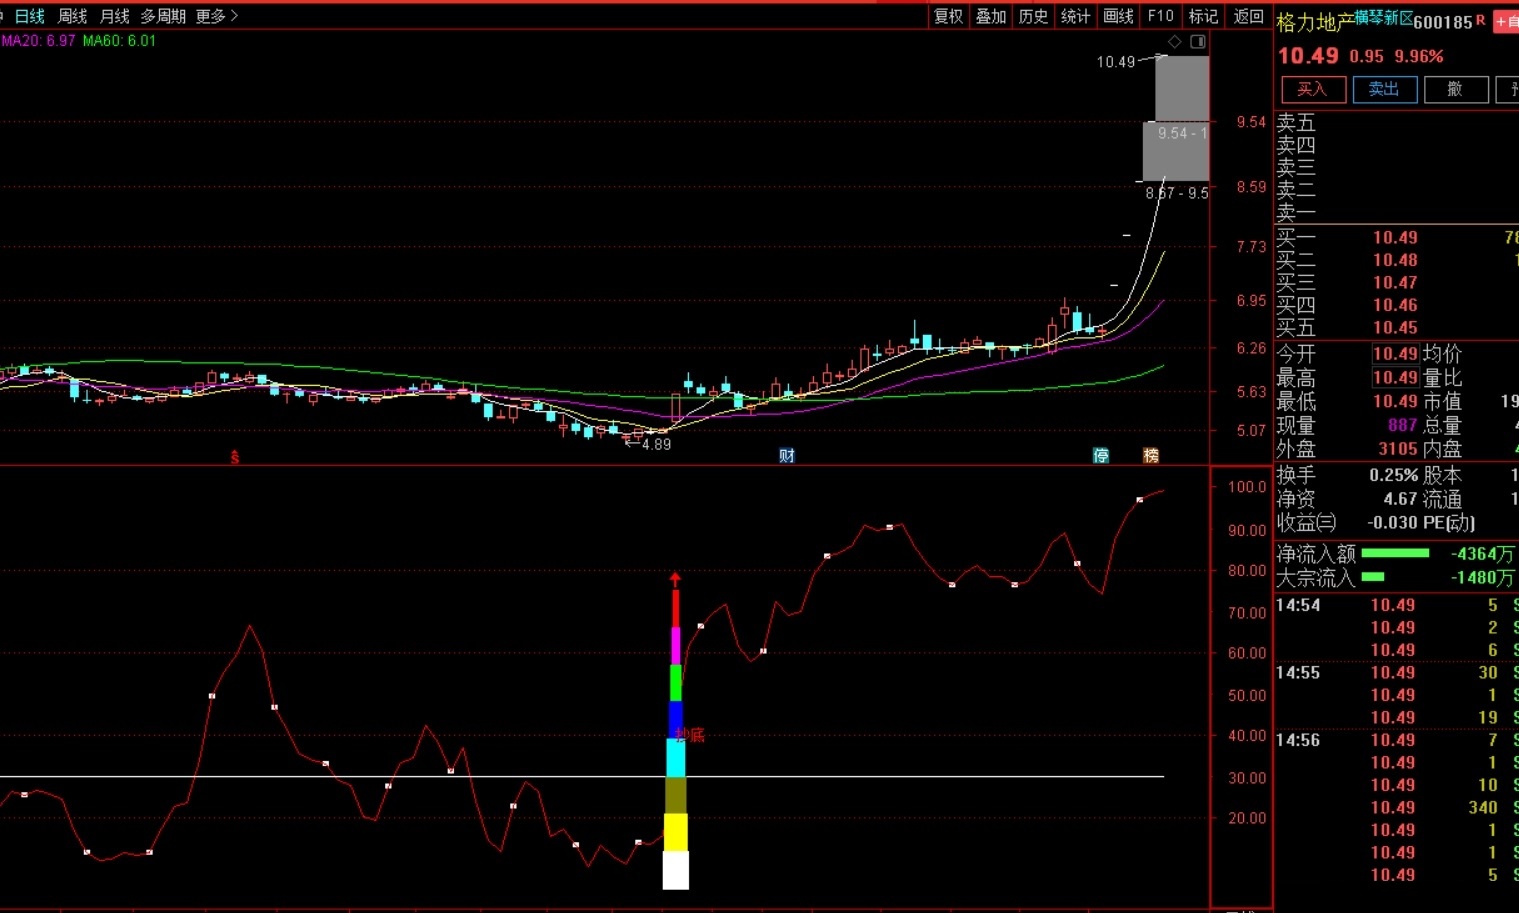Click the 最高 high price value
This screenshot has width=1519, height=913.
[x=1395, y=378]
